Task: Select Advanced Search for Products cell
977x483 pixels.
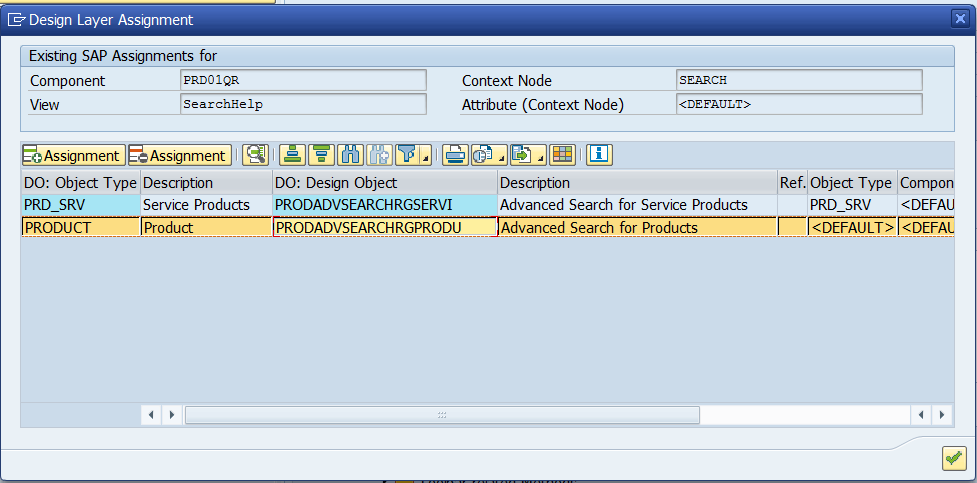Action: pos(637,227)
